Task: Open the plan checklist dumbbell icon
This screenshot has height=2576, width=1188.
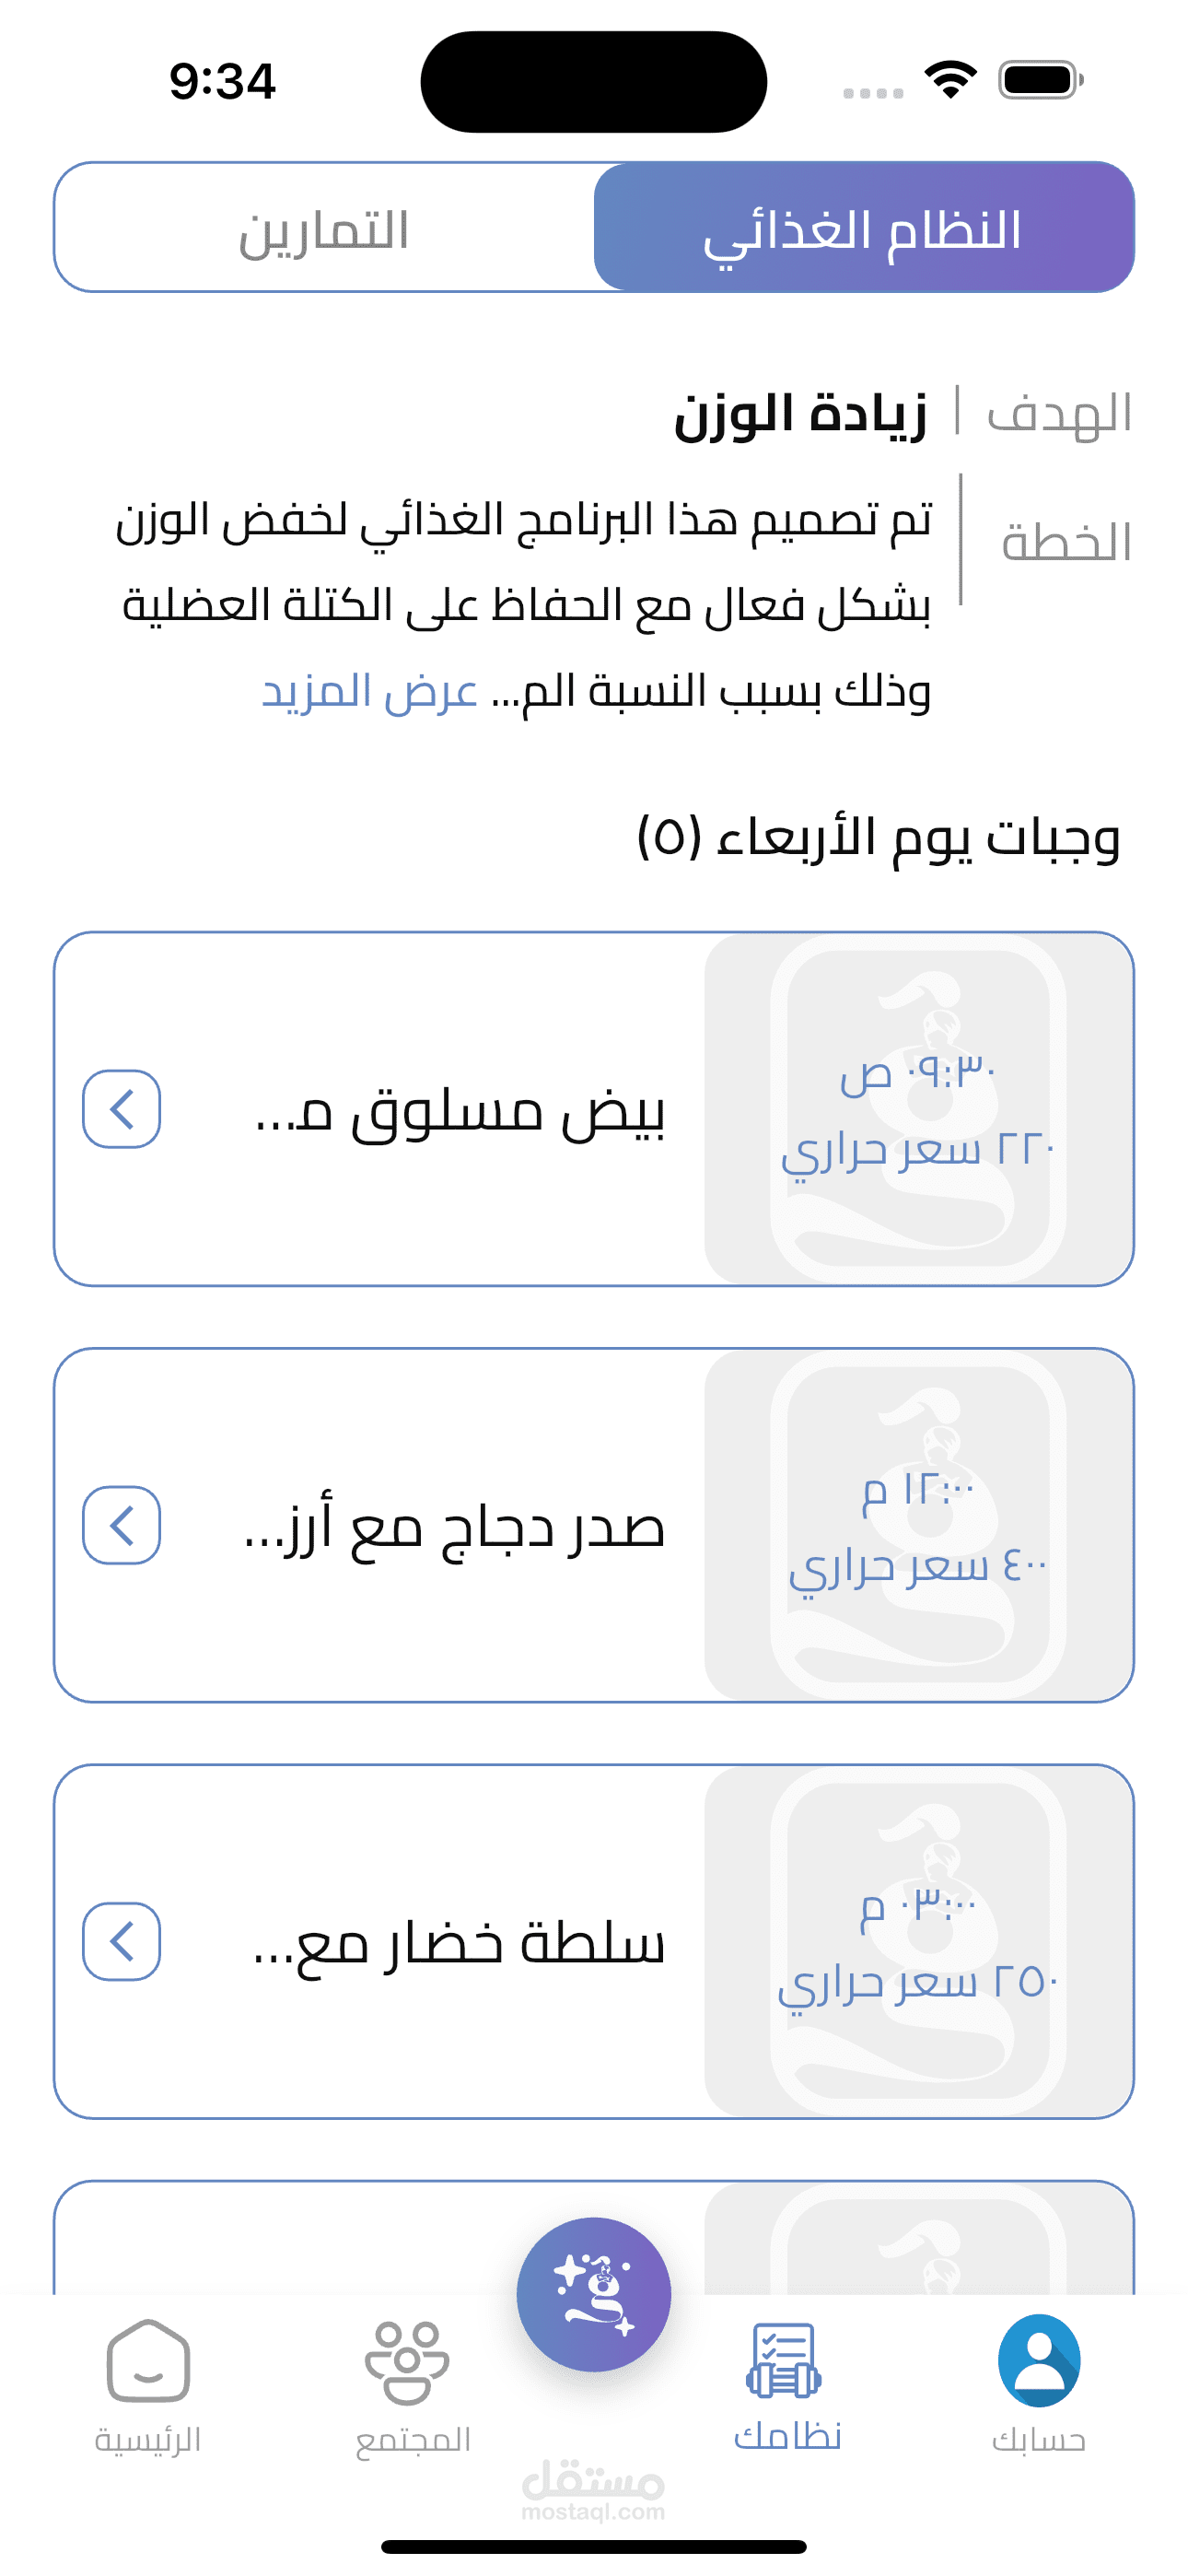Action: coord(784,2361)
